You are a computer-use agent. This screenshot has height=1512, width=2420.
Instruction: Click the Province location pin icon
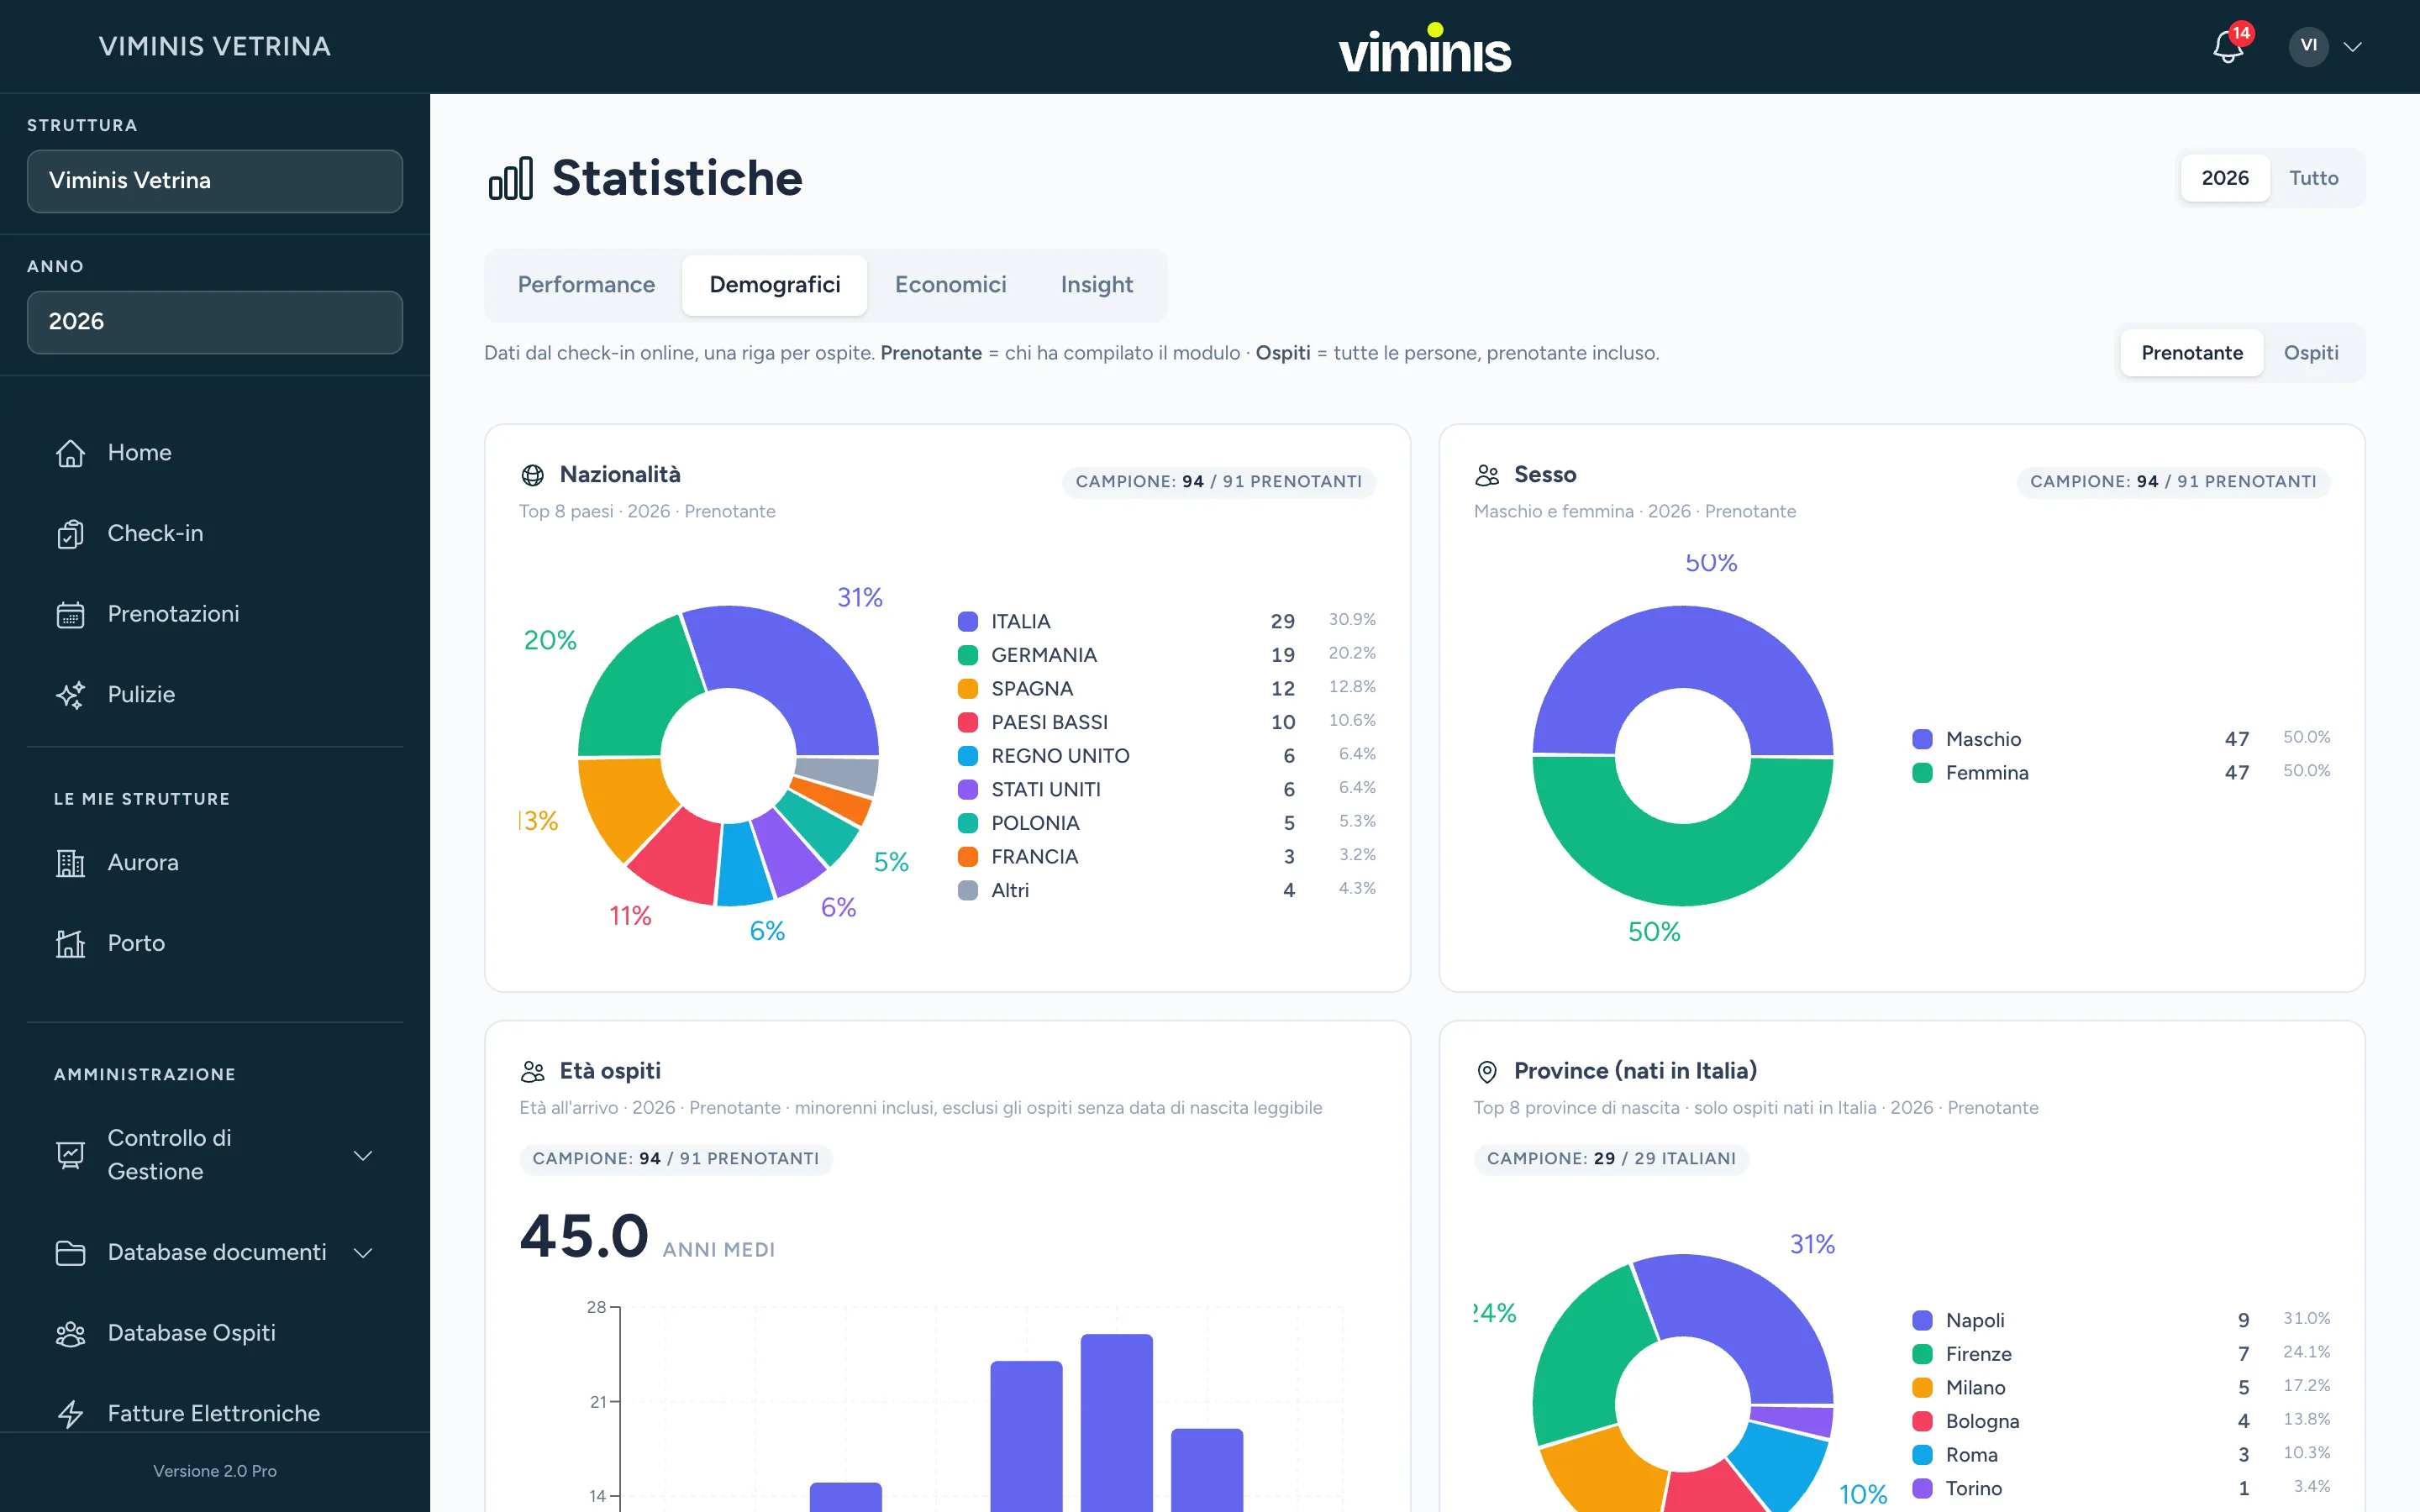[x=1487, y=1072]
